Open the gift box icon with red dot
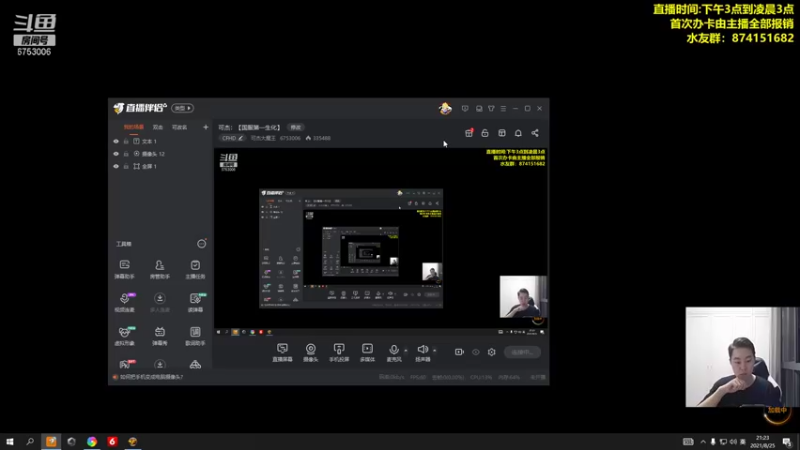Viewport: 800px width, 450px height. tap(469, 133)
